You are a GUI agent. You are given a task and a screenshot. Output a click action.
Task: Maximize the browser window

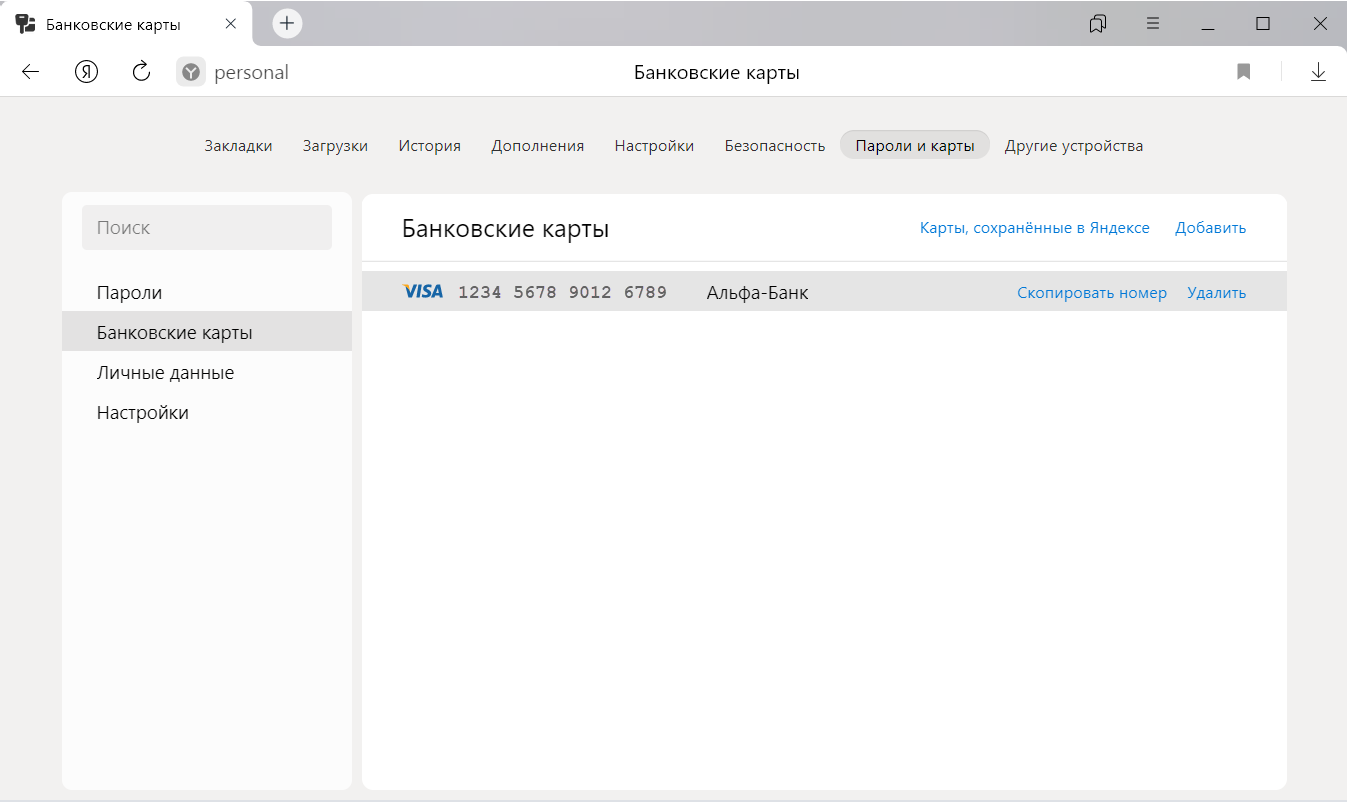point(1263,23)
